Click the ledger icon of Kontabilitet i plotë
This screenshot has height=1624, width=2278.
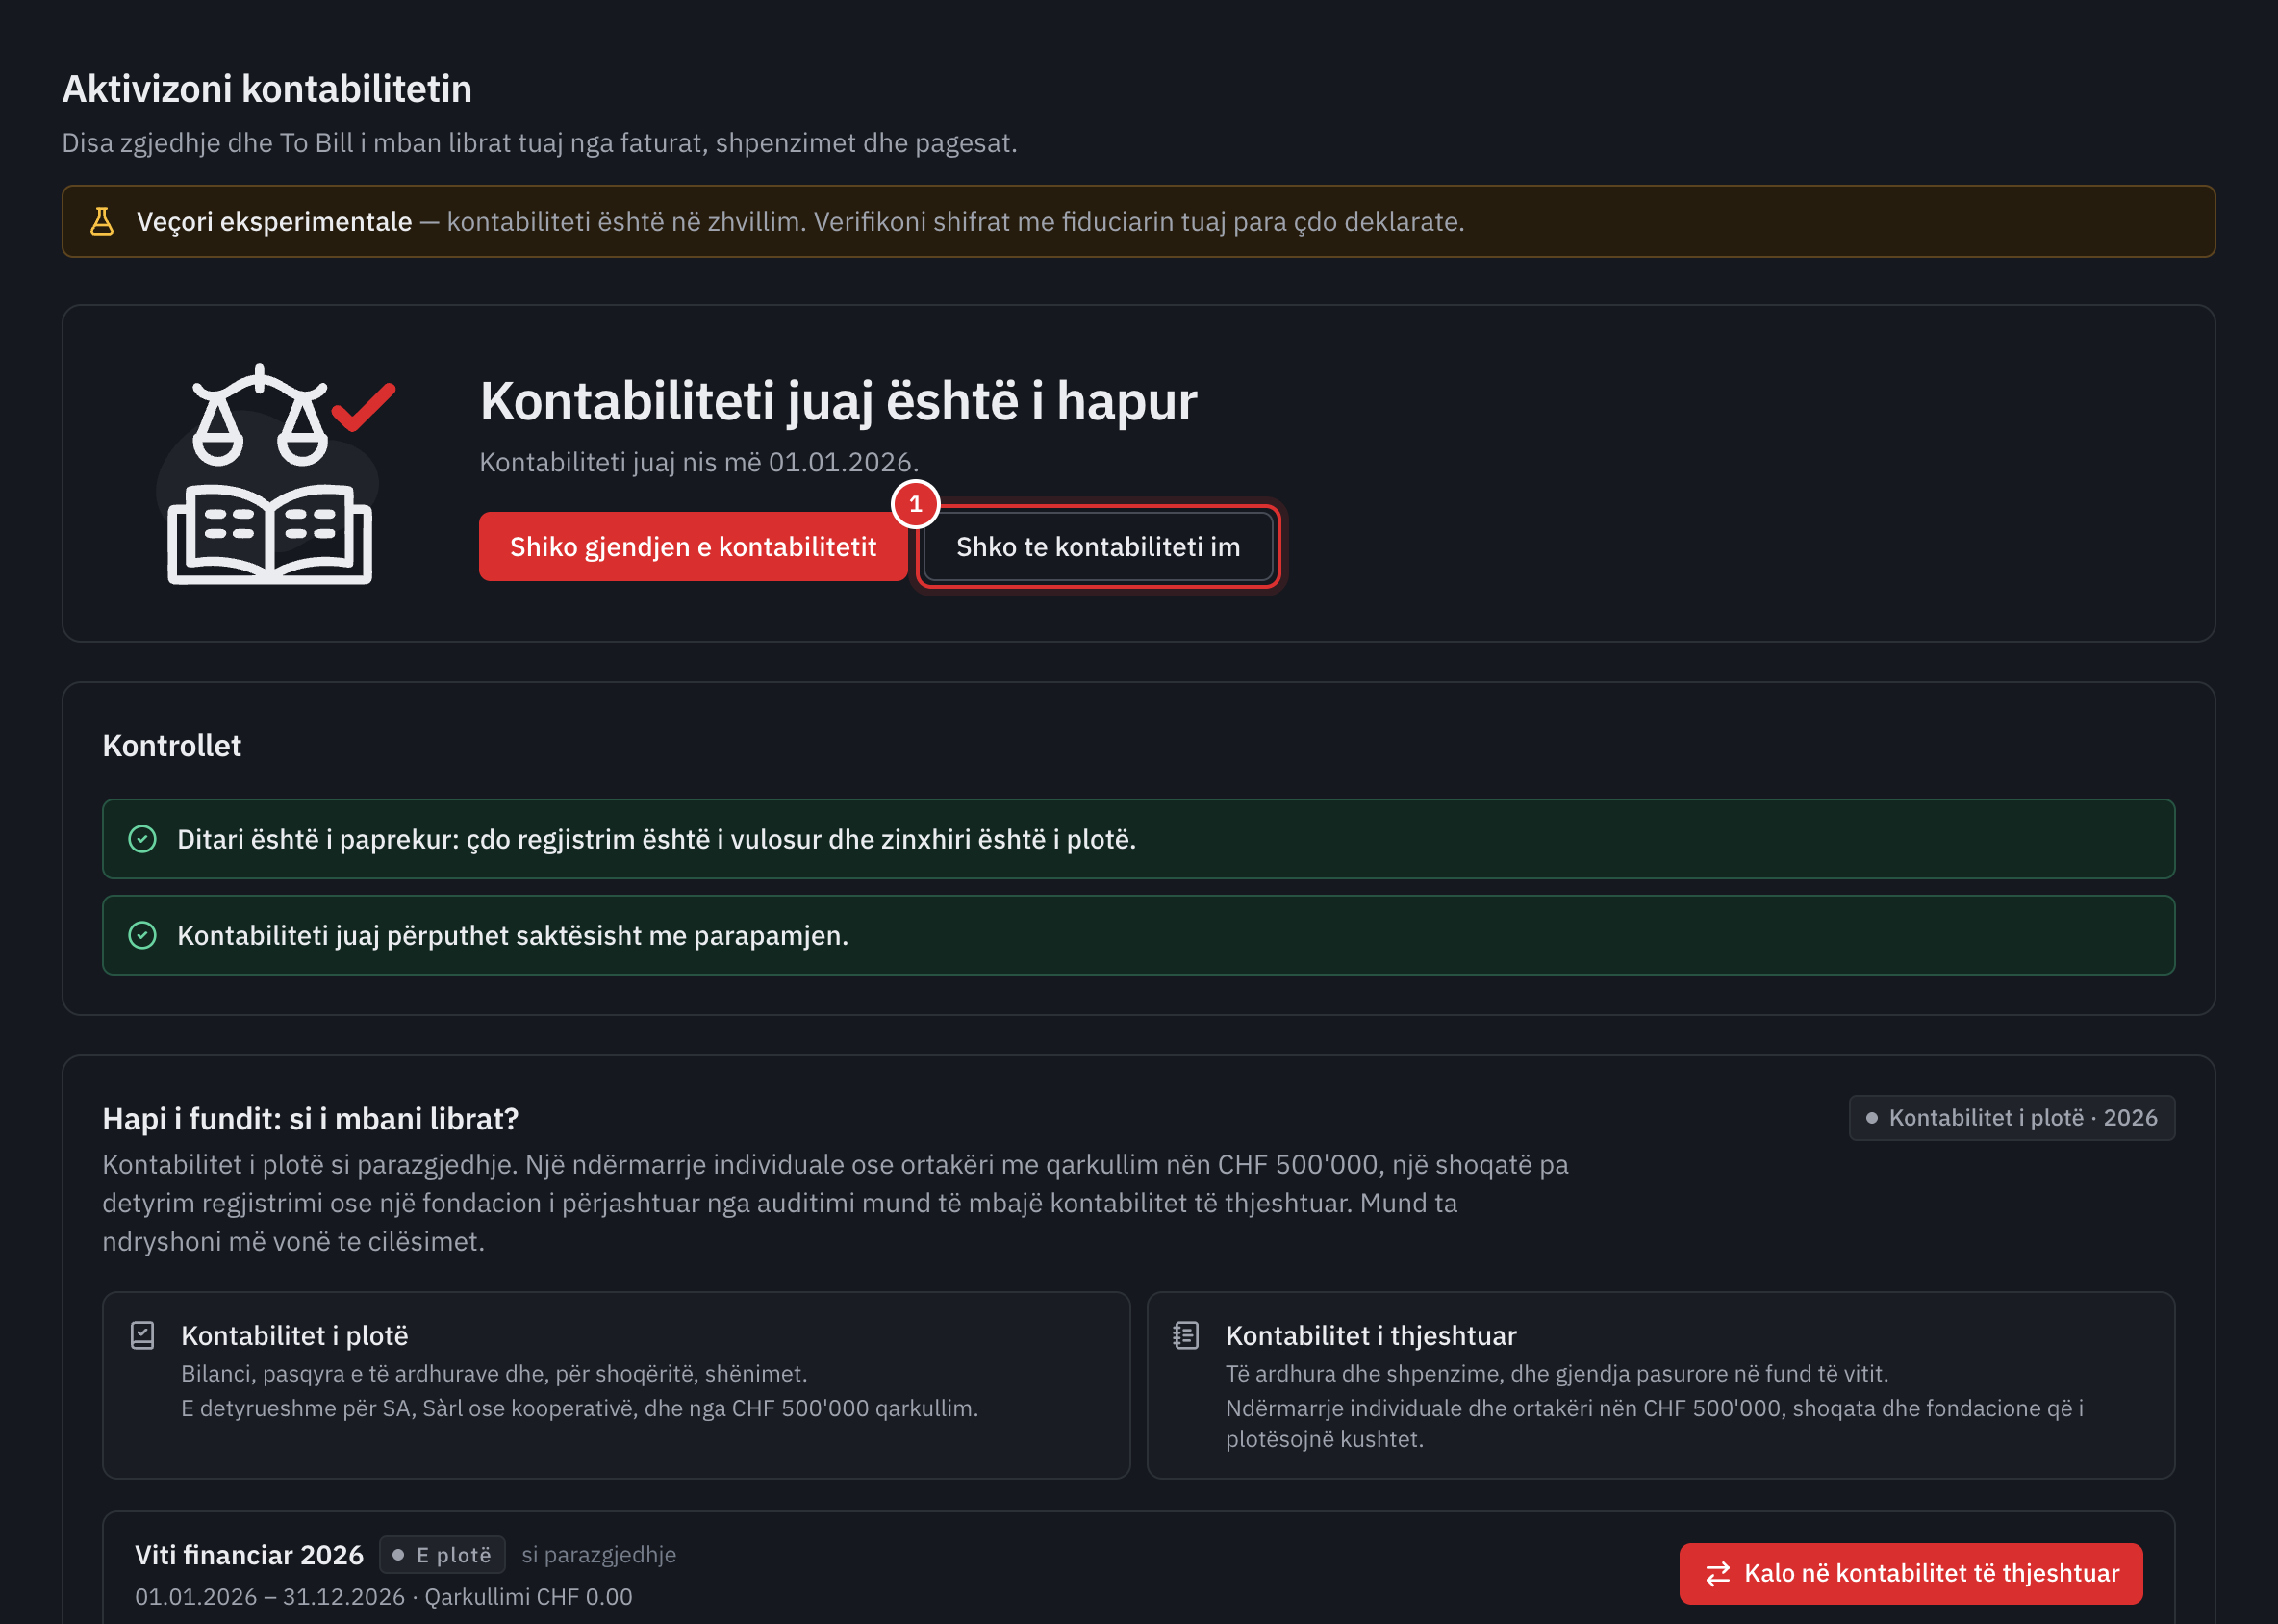[143, 1336]
